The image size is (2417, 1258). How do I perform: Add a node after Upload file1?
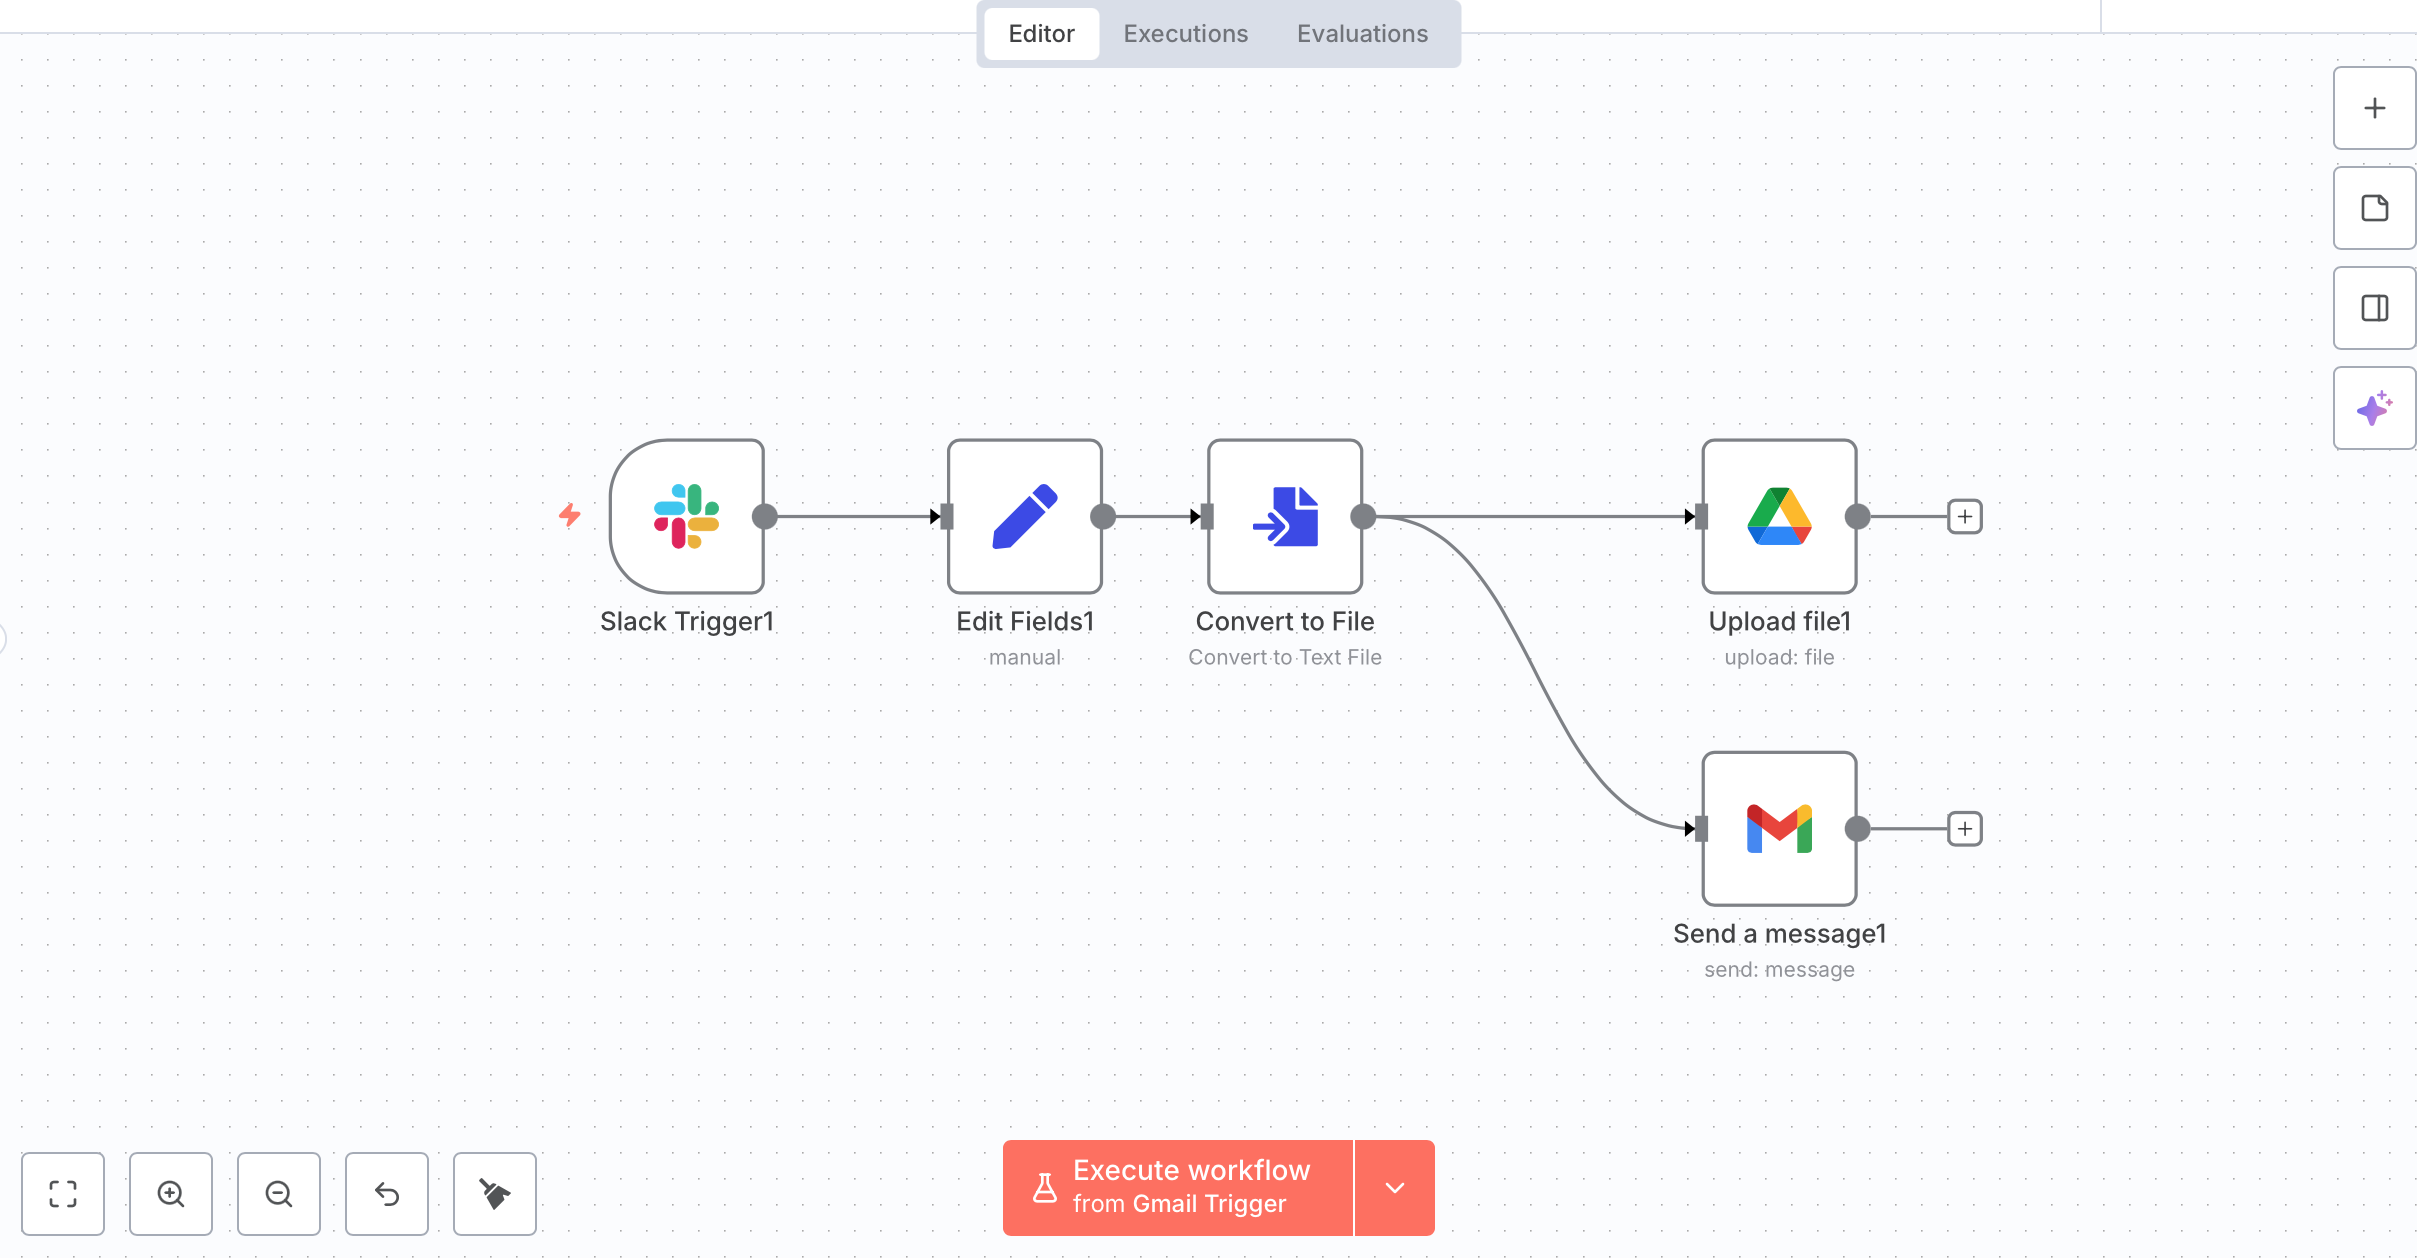click(1965, 516)
